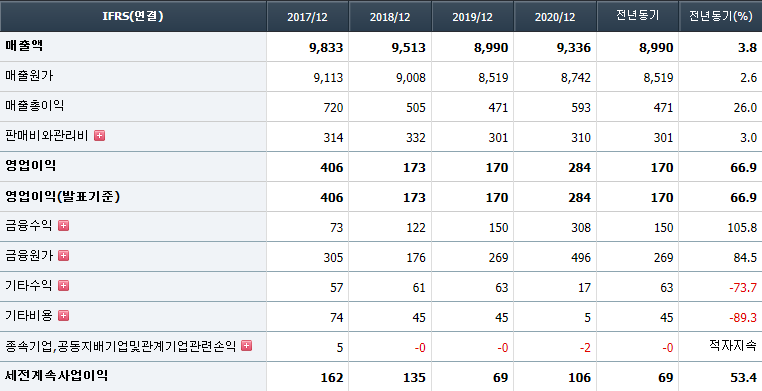Click 매출총이익 value 505
Screen dimensions: 762x391
[416, 108]
